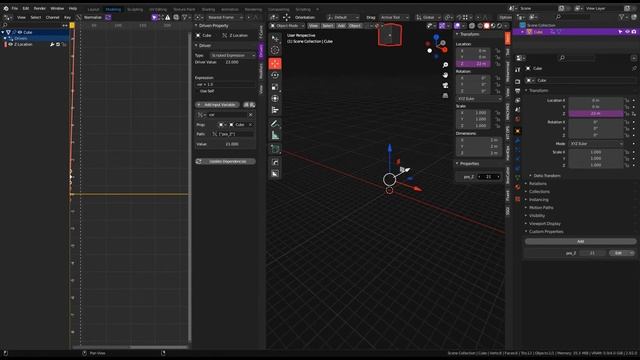Open the Channel menu in graph editor

pos(52,18)
